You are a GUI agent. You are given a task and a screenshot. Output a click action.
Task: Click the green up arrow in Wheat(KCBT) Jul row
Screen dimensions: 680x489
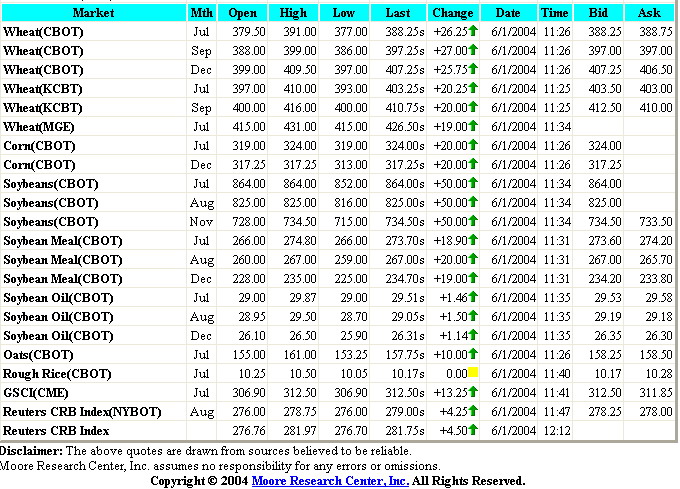tap(473, 88)
